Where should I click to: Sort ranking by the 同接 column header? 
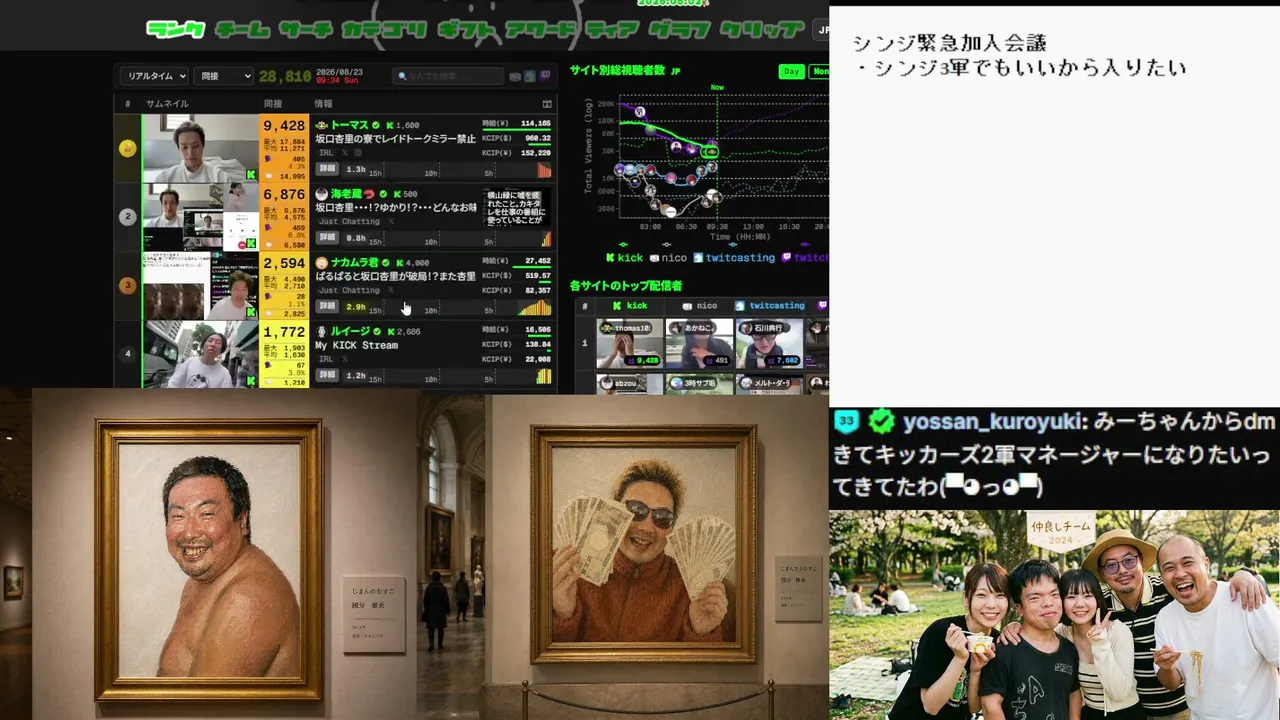(x=273, y=104)
